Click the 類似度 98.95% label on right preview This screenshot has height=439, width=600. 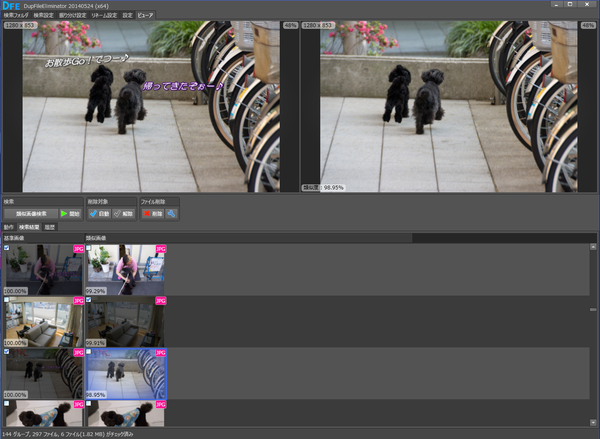[323, 188]
